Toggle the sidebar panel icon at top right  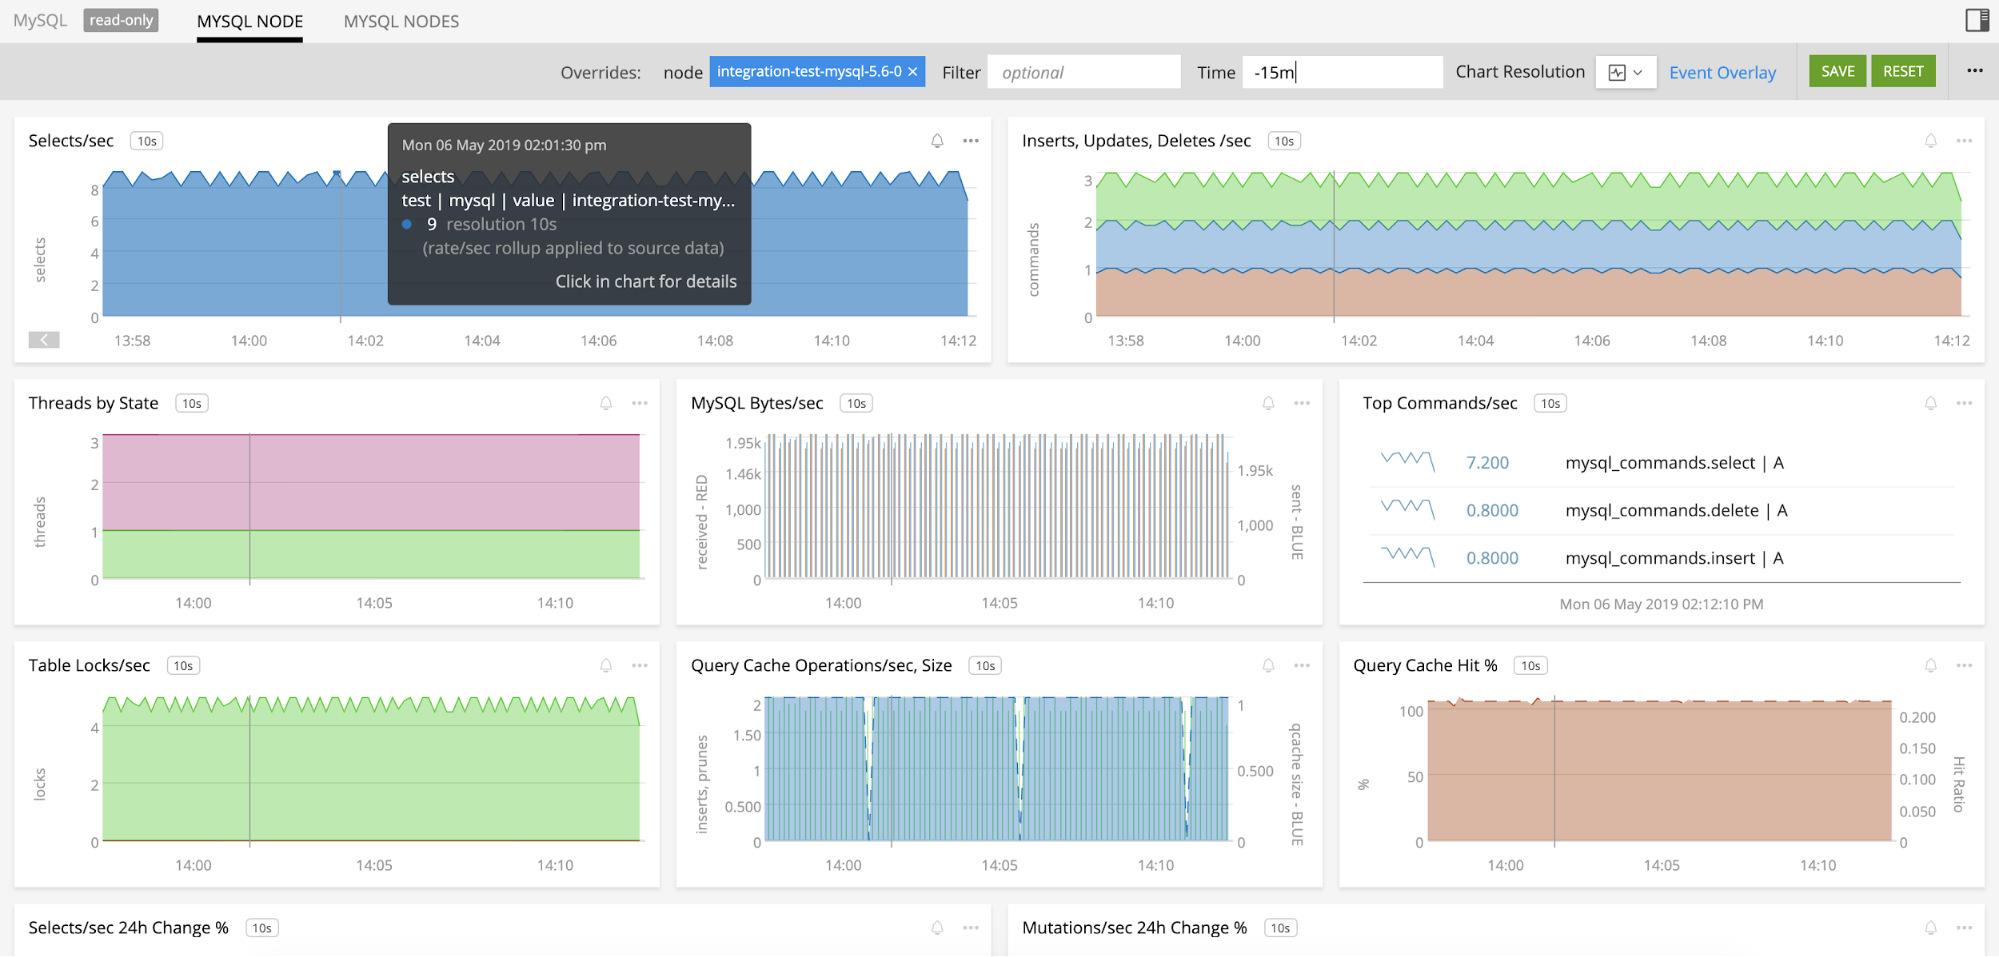[1977, 20]
